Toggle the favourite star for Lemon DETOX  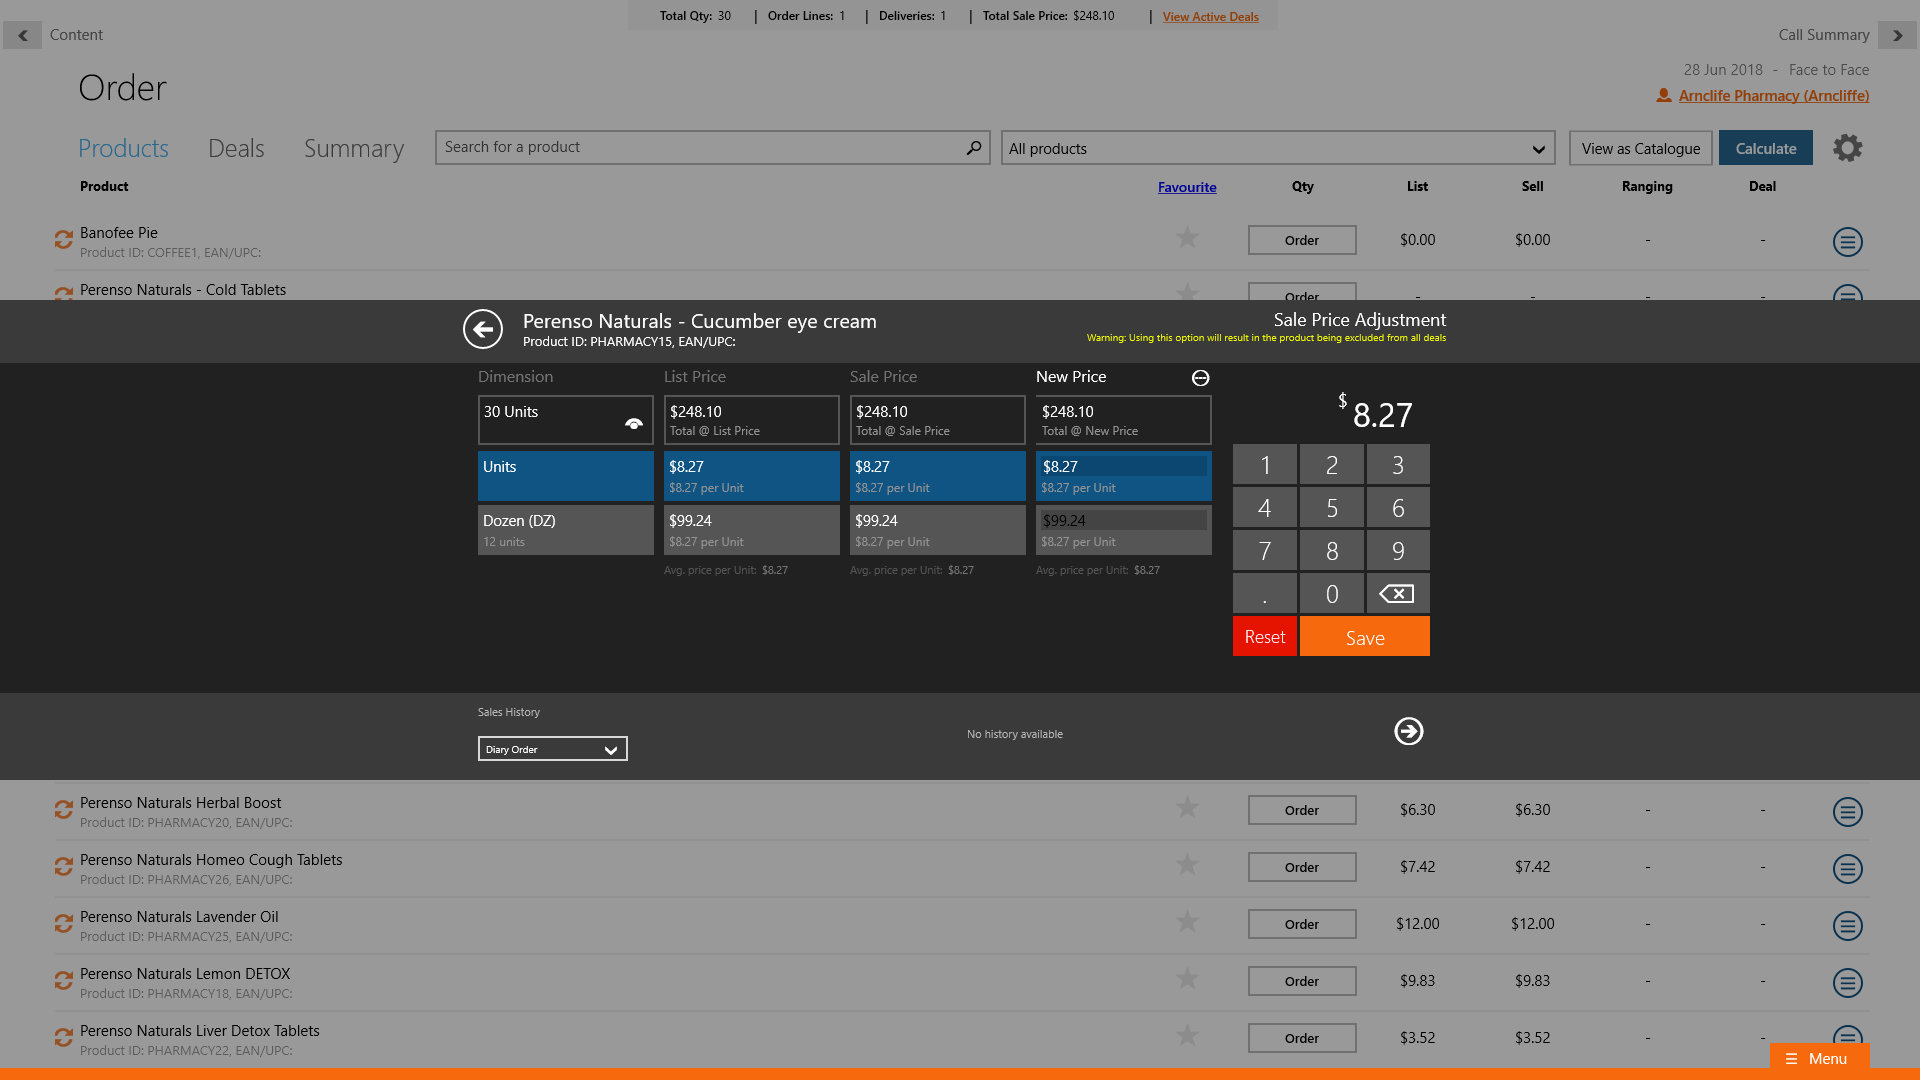(1187, 979)
